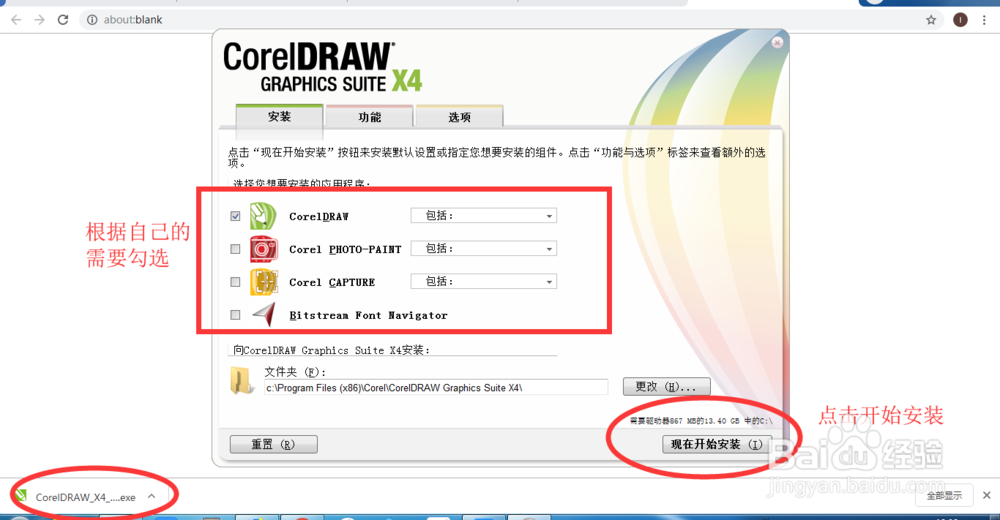Click the Bitstream Font Navigator arrow icon
Screen dimensions: 1000x520
[x=263, y=315]
